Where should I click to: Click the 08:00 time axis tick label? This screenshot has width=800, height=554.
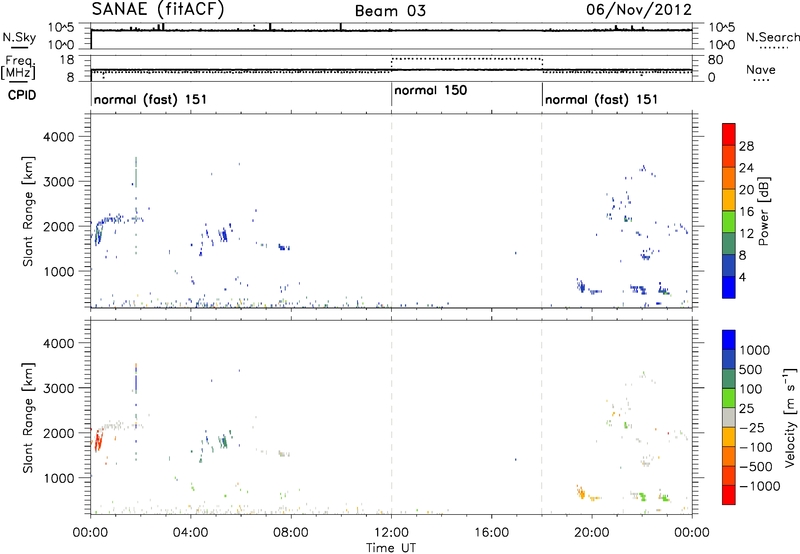(291, 533)
